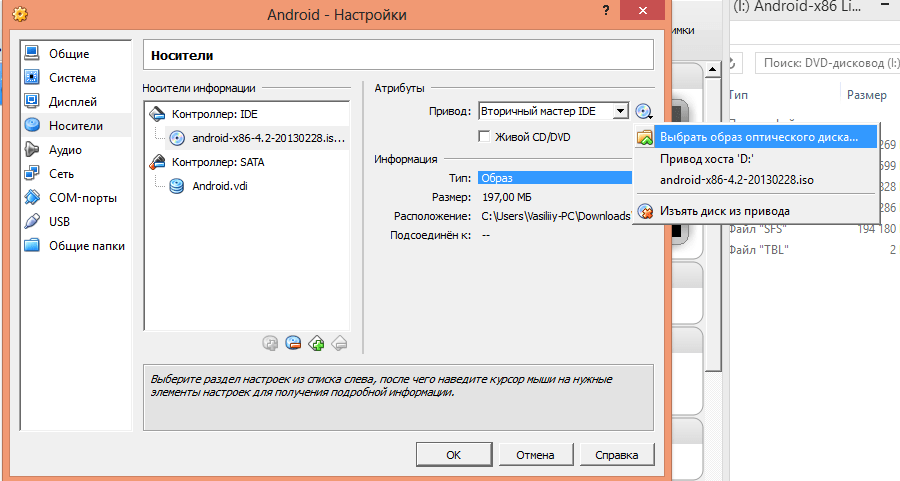Click the Справка help button
The image size is (900, 481).
click(x=616, y=455)
